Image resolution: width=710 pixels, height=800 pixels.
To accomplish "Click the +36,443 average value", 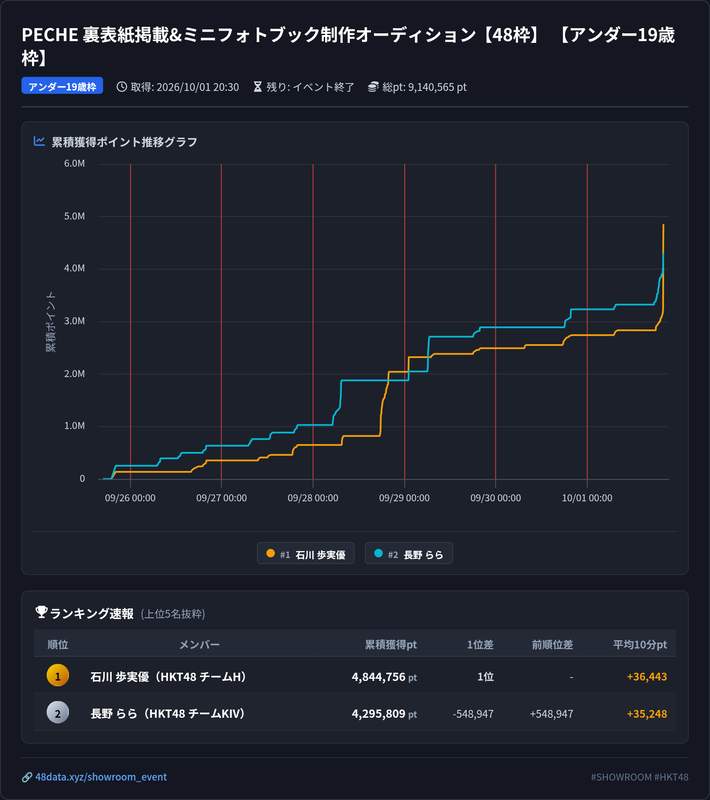I will click(x=647, y=677).
